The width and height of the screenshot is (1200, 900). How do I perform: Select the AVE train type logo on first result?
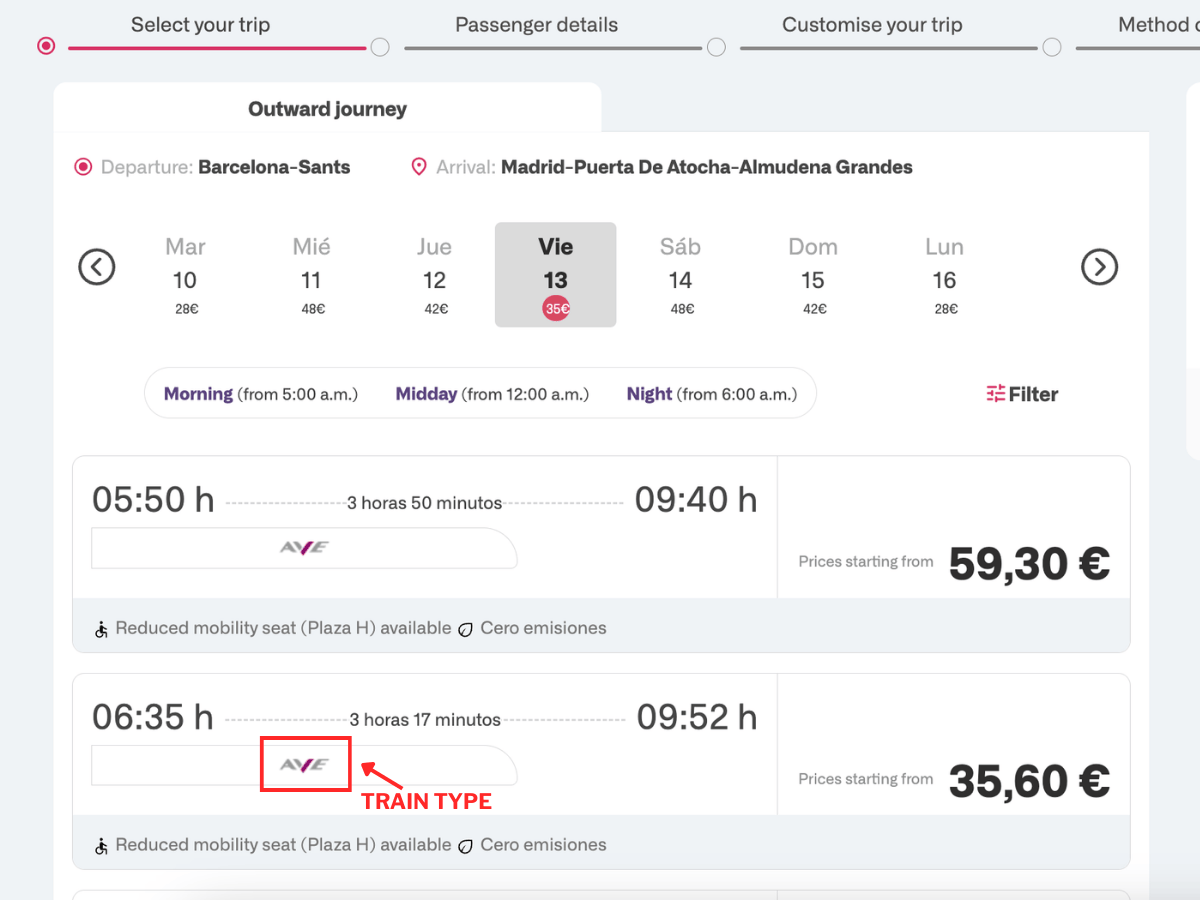[304, 547]
